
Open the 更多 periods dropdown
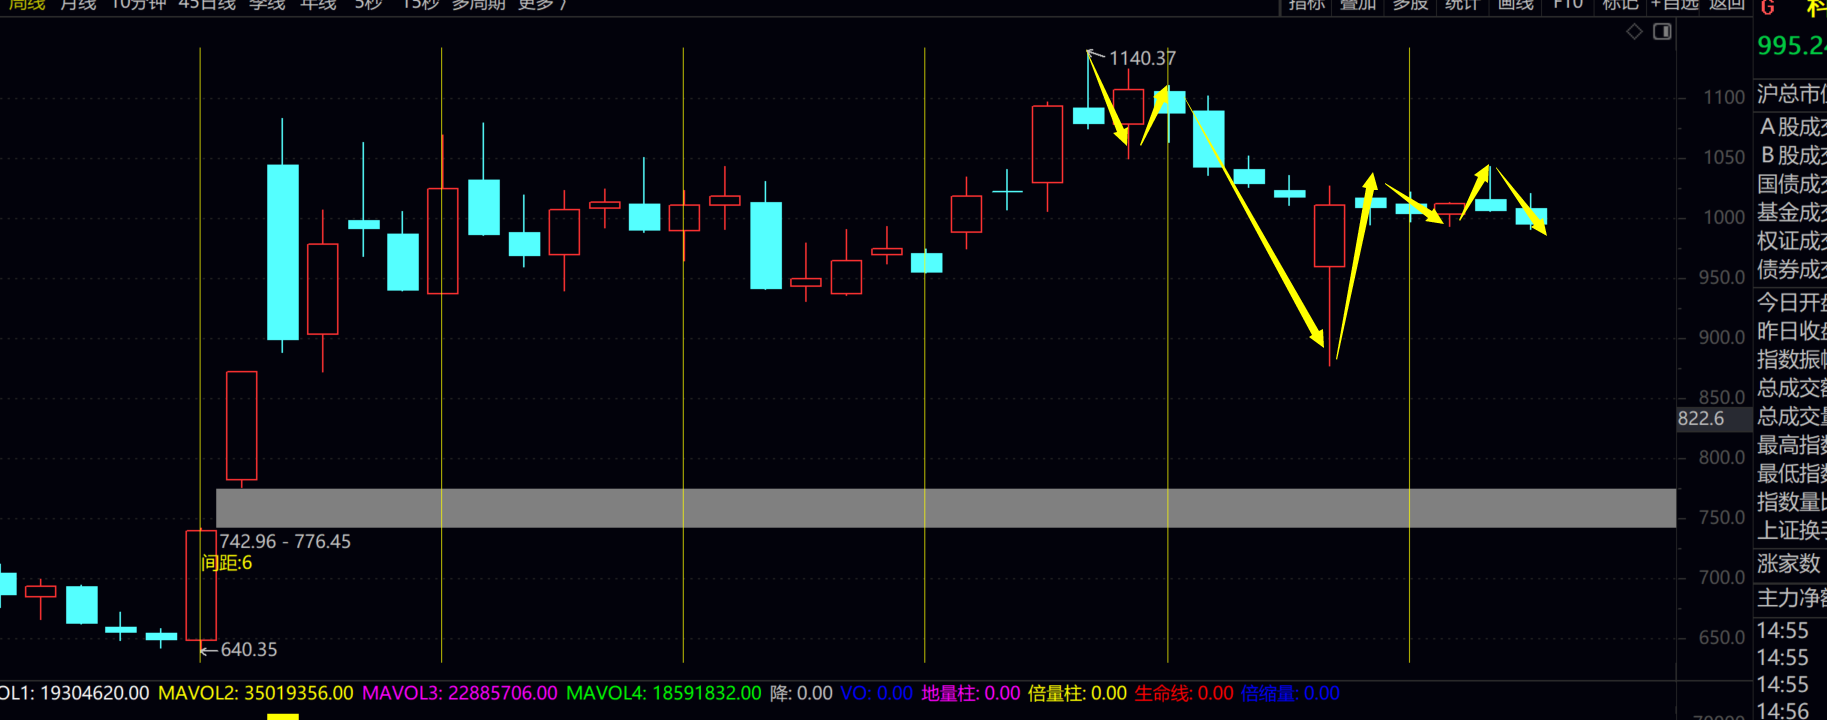pos(542,5)
